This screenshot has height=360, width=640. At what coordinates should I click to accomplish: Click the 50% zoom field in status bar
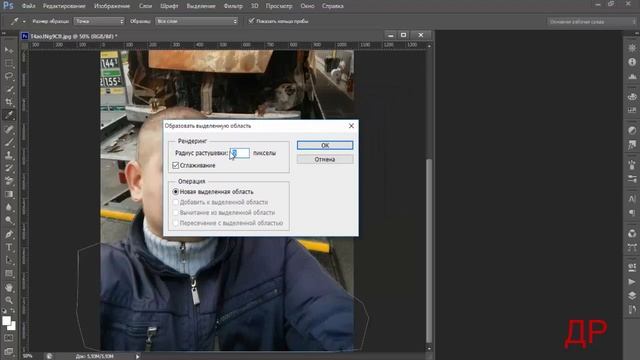(28, 356)
